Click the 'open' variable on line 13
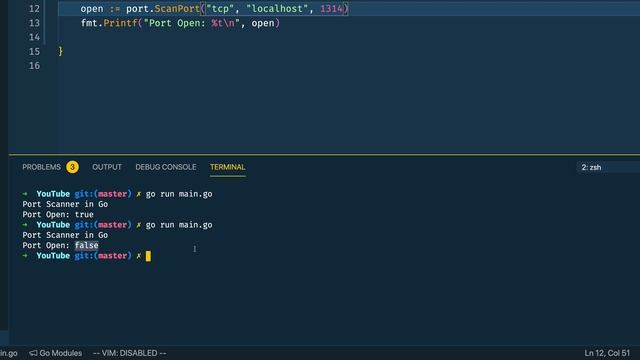Image resolution: width=640 pixels, height=360 pixels. (263, 23)
